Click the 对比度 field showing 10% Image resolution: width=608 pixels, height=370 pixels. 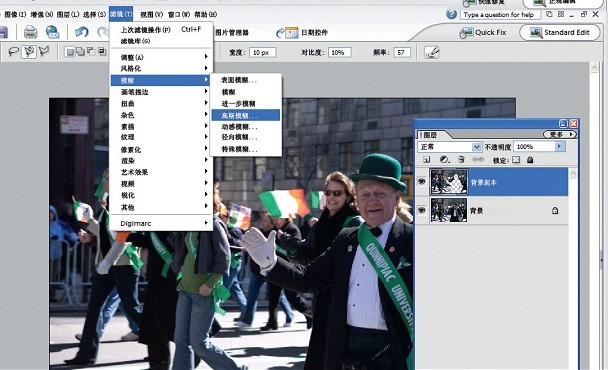tap(340, 52)
